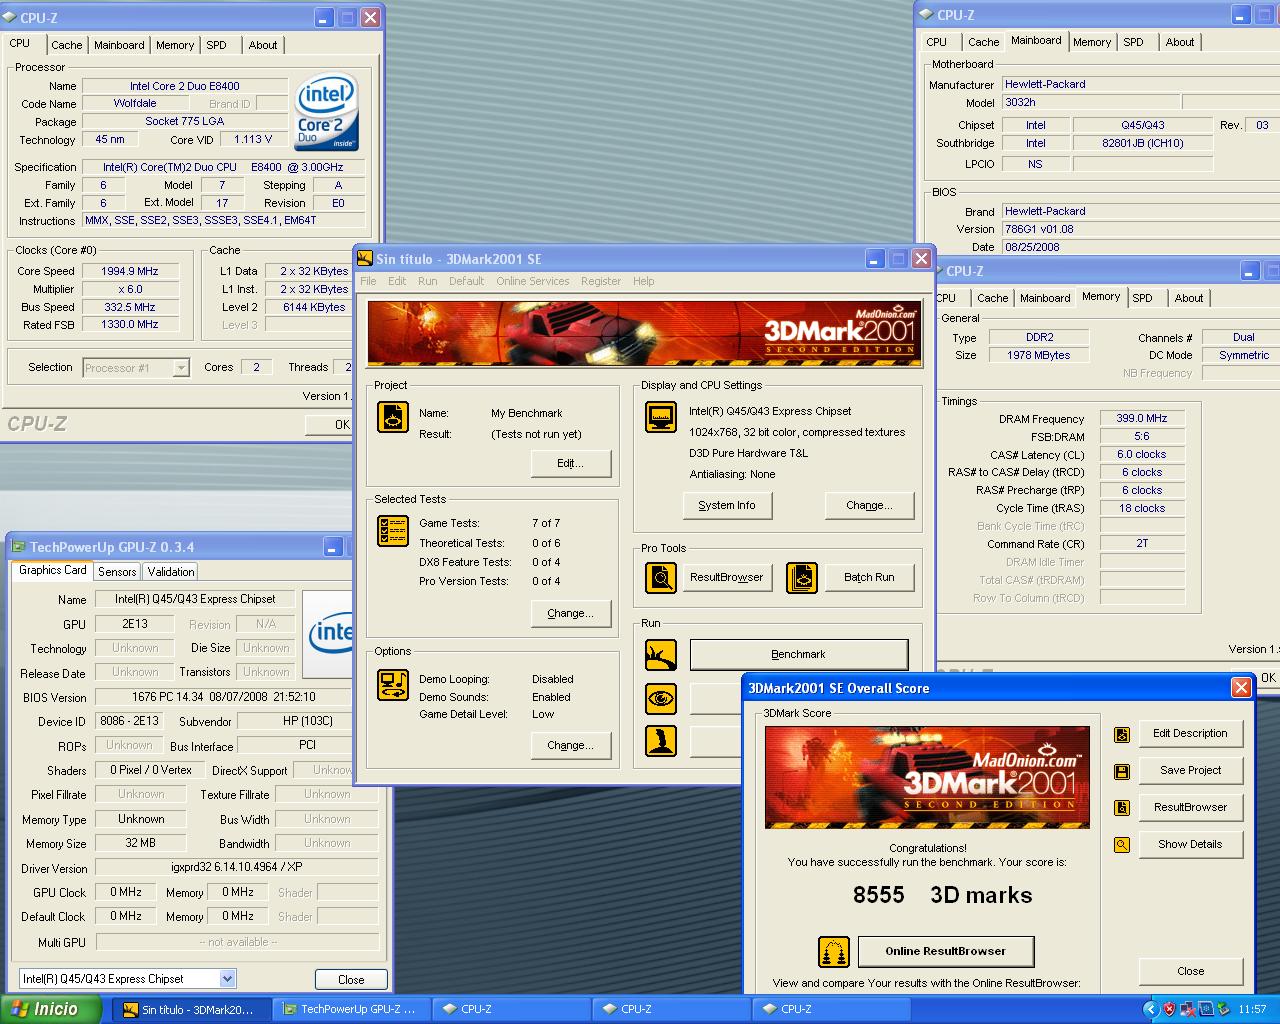
Task: Open the Run menu in 3DMark2001
Action: coord(428,281)
